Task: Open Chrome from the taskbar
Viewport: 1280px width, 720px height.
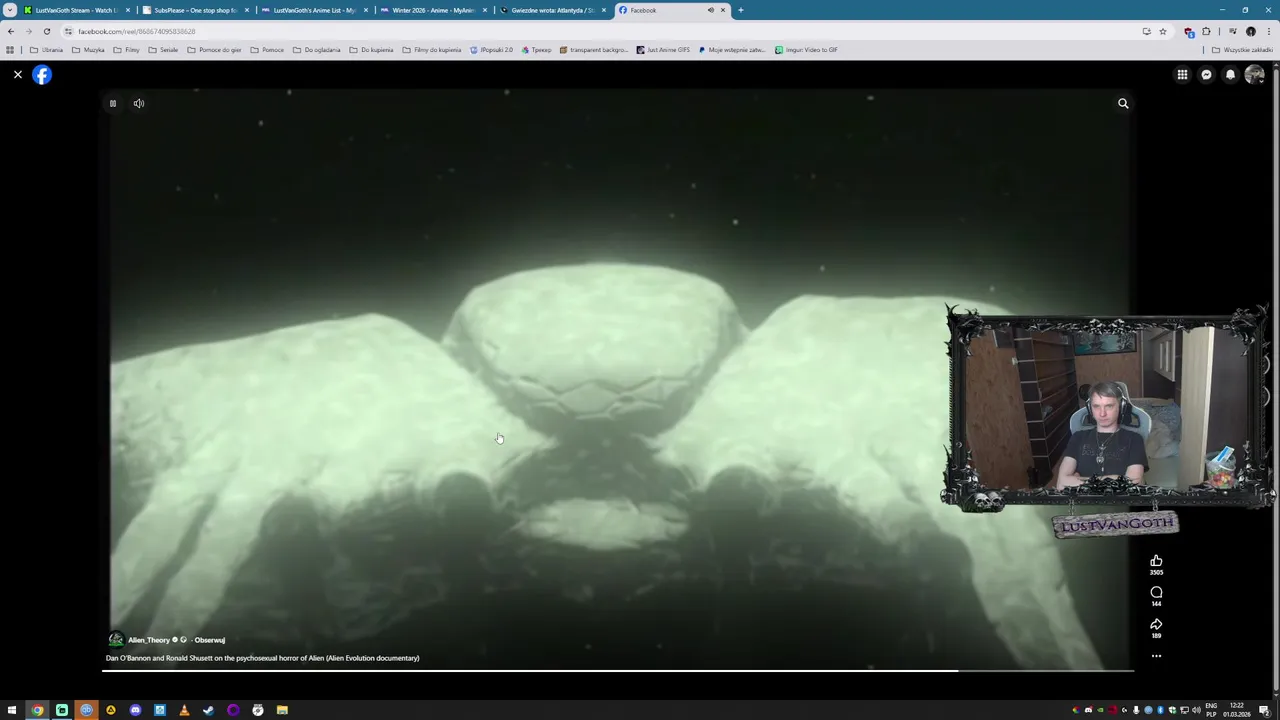Action: coord(37,710)
